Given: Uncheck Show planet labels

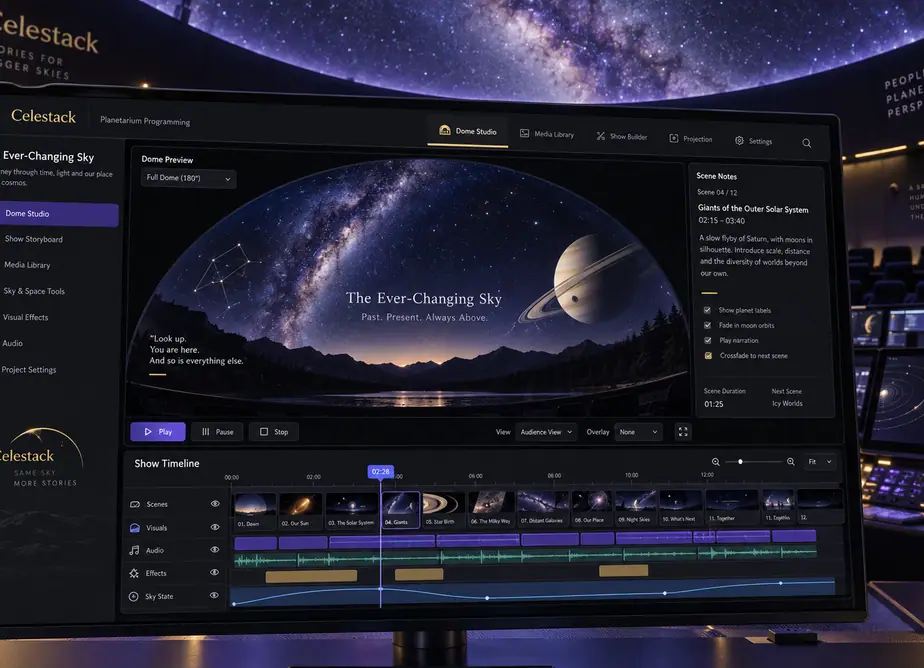Looking at the screenshot, I should click(707, 310).
